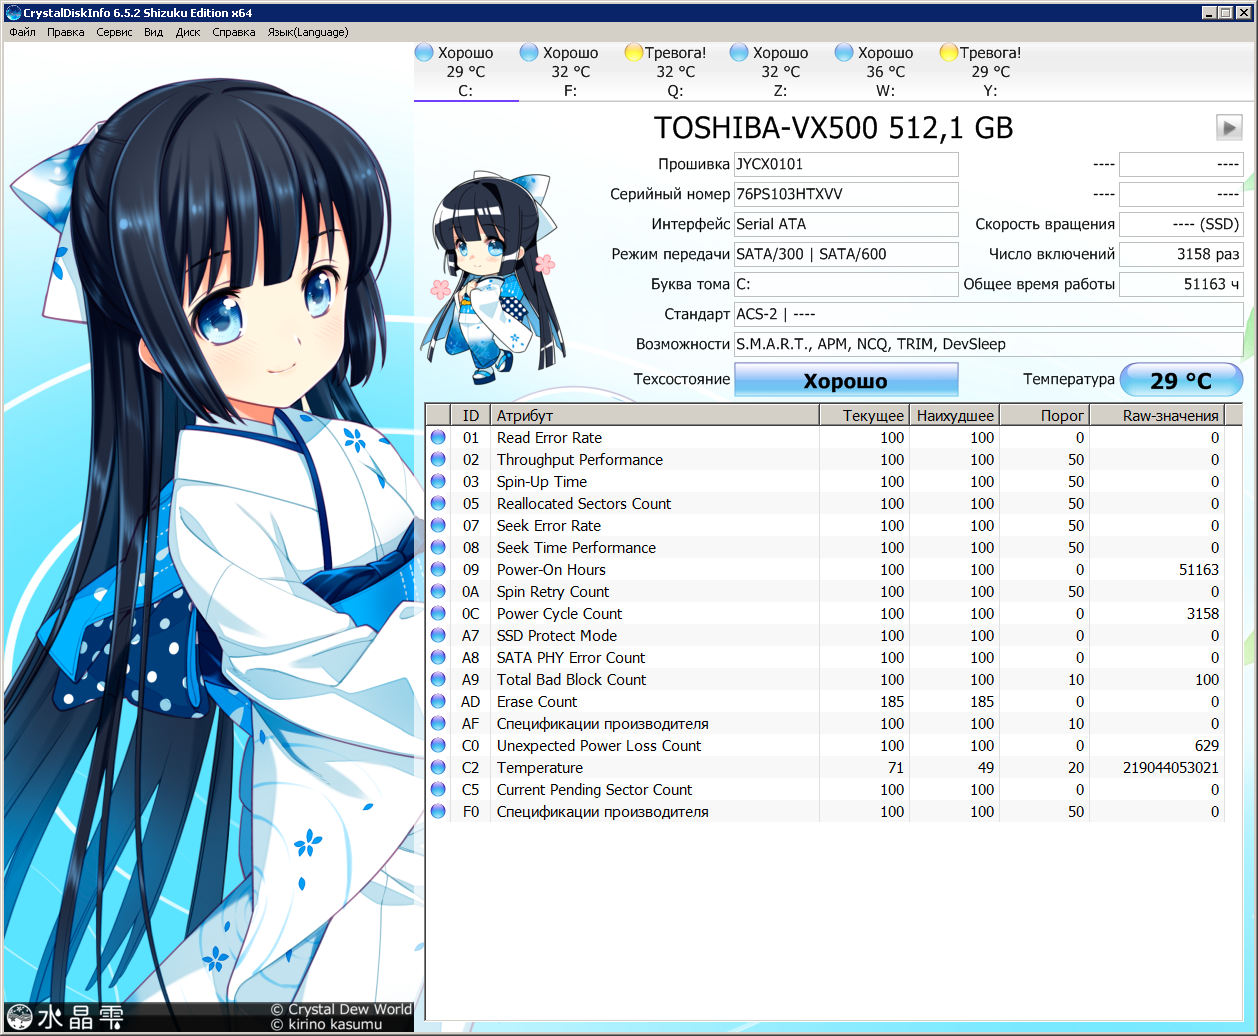Click the yellow warning orb of drive Y:
The image size is (1258, 1036).
click(948, 52)
